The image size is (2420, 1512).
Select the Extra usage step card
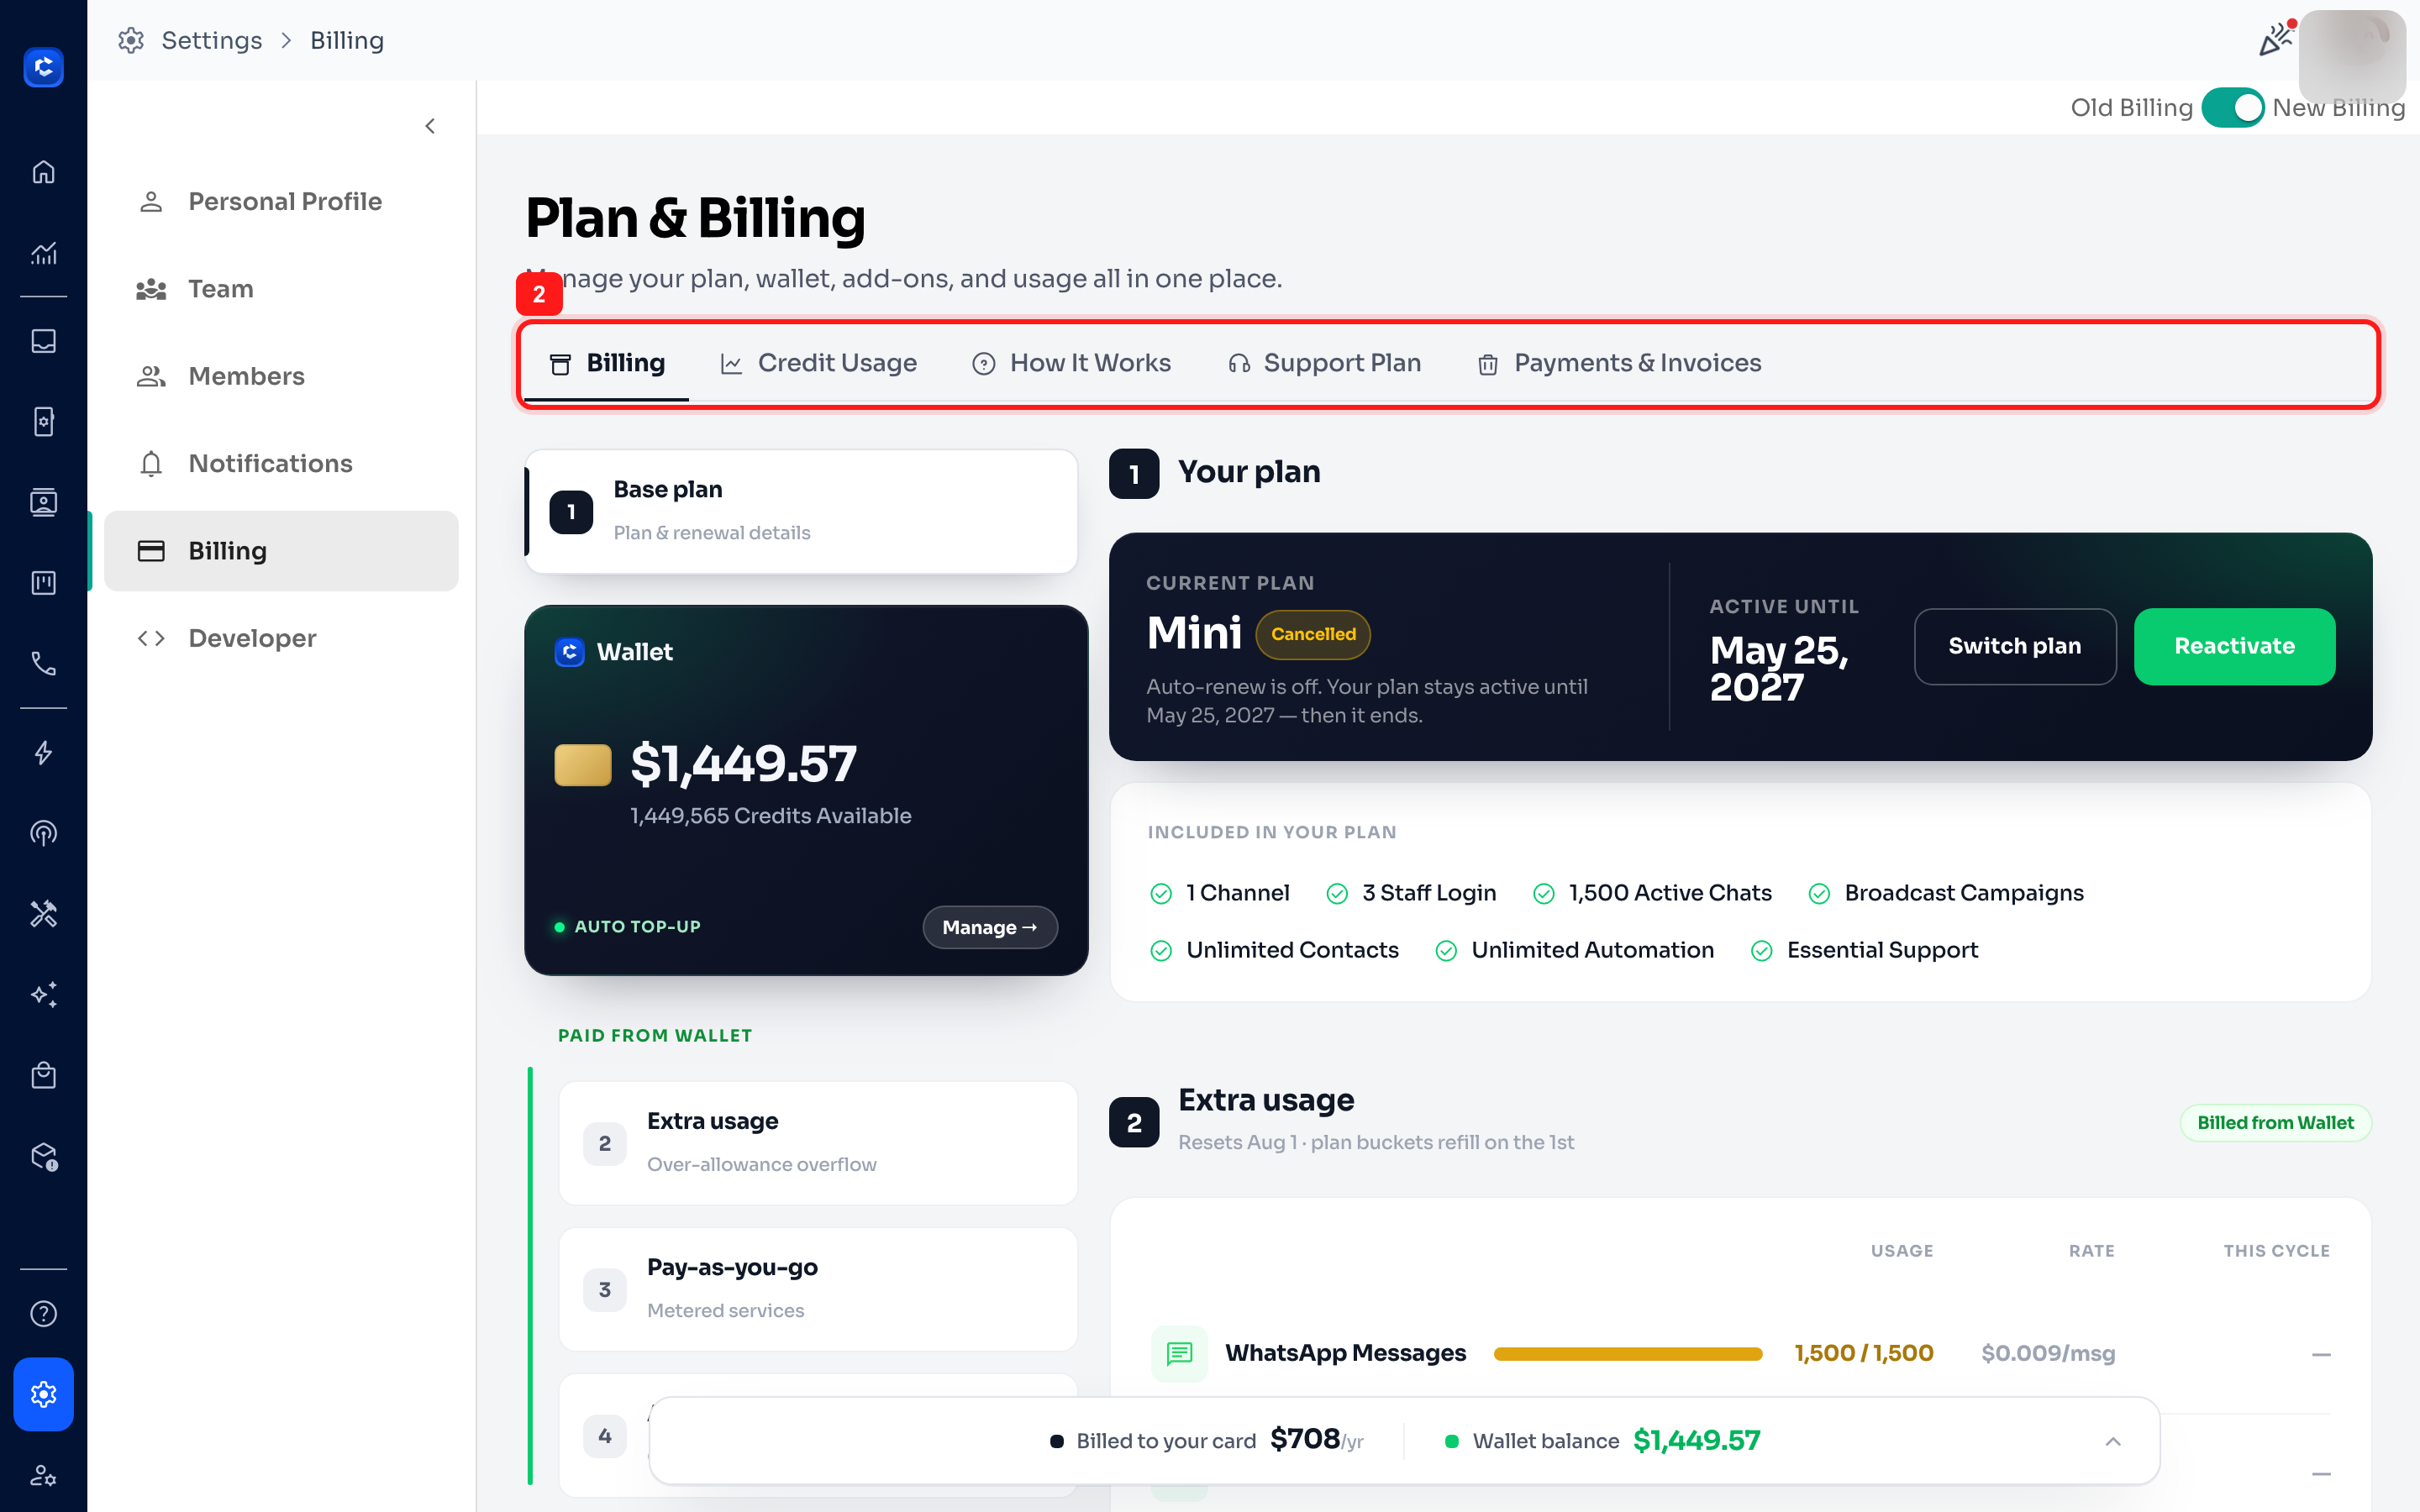pos(818,1142)
